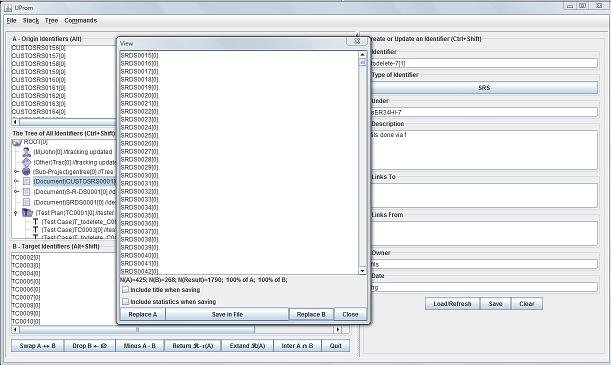Viewport: 611px width, 365px height.
Task: Enable Include title when saving
Action: 125,290
